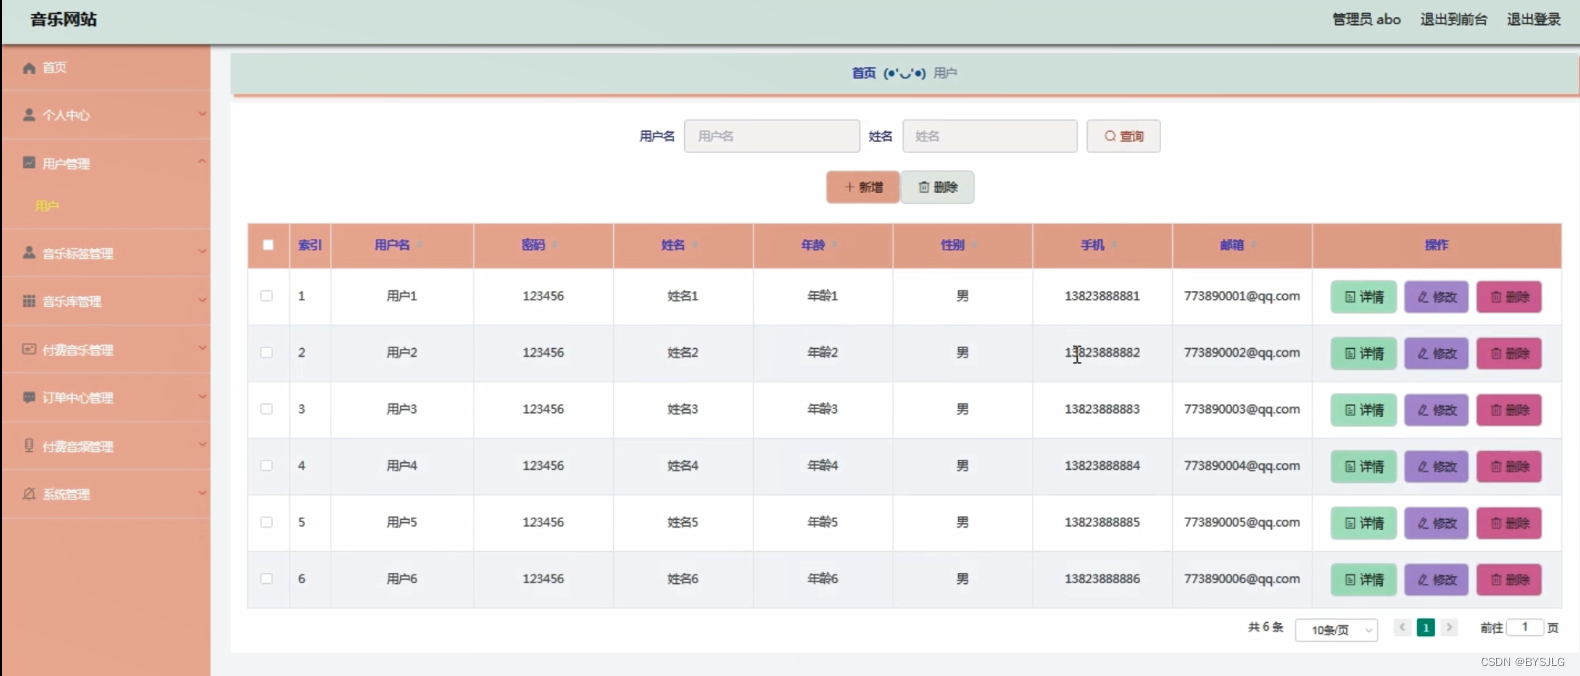Screen dimensions: 1580x676
Task: Click the home icon beside 首页
Action: (x=29, y=68)
